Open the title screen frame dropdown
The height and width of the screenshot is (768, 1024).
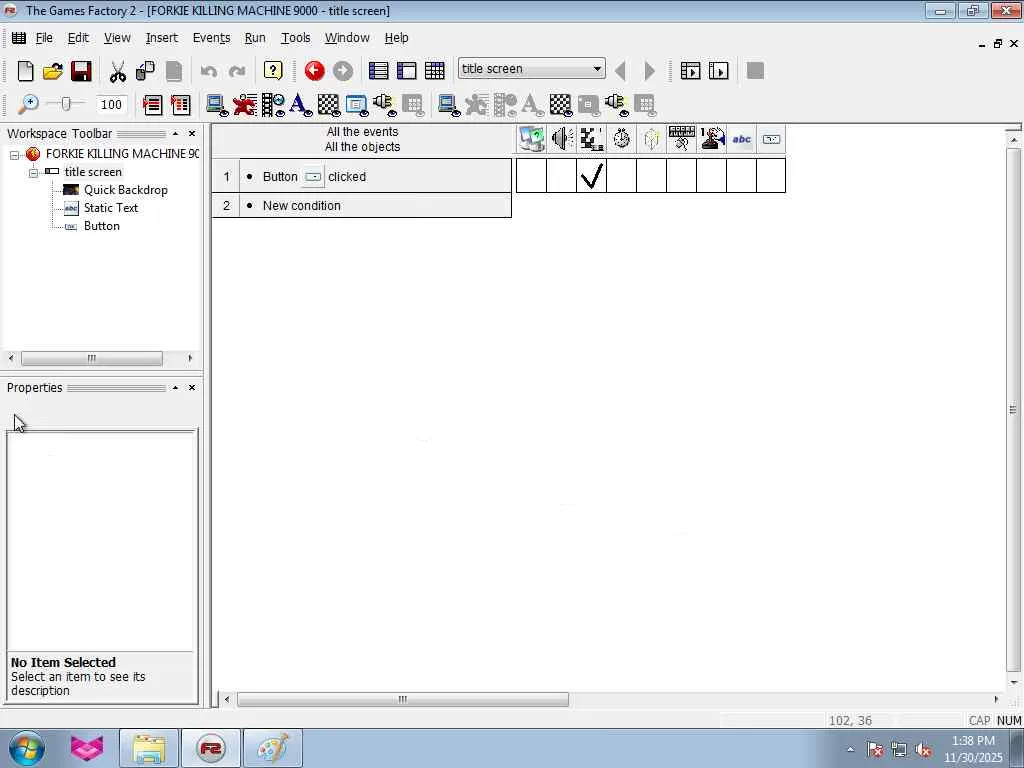tap(597, 69)
